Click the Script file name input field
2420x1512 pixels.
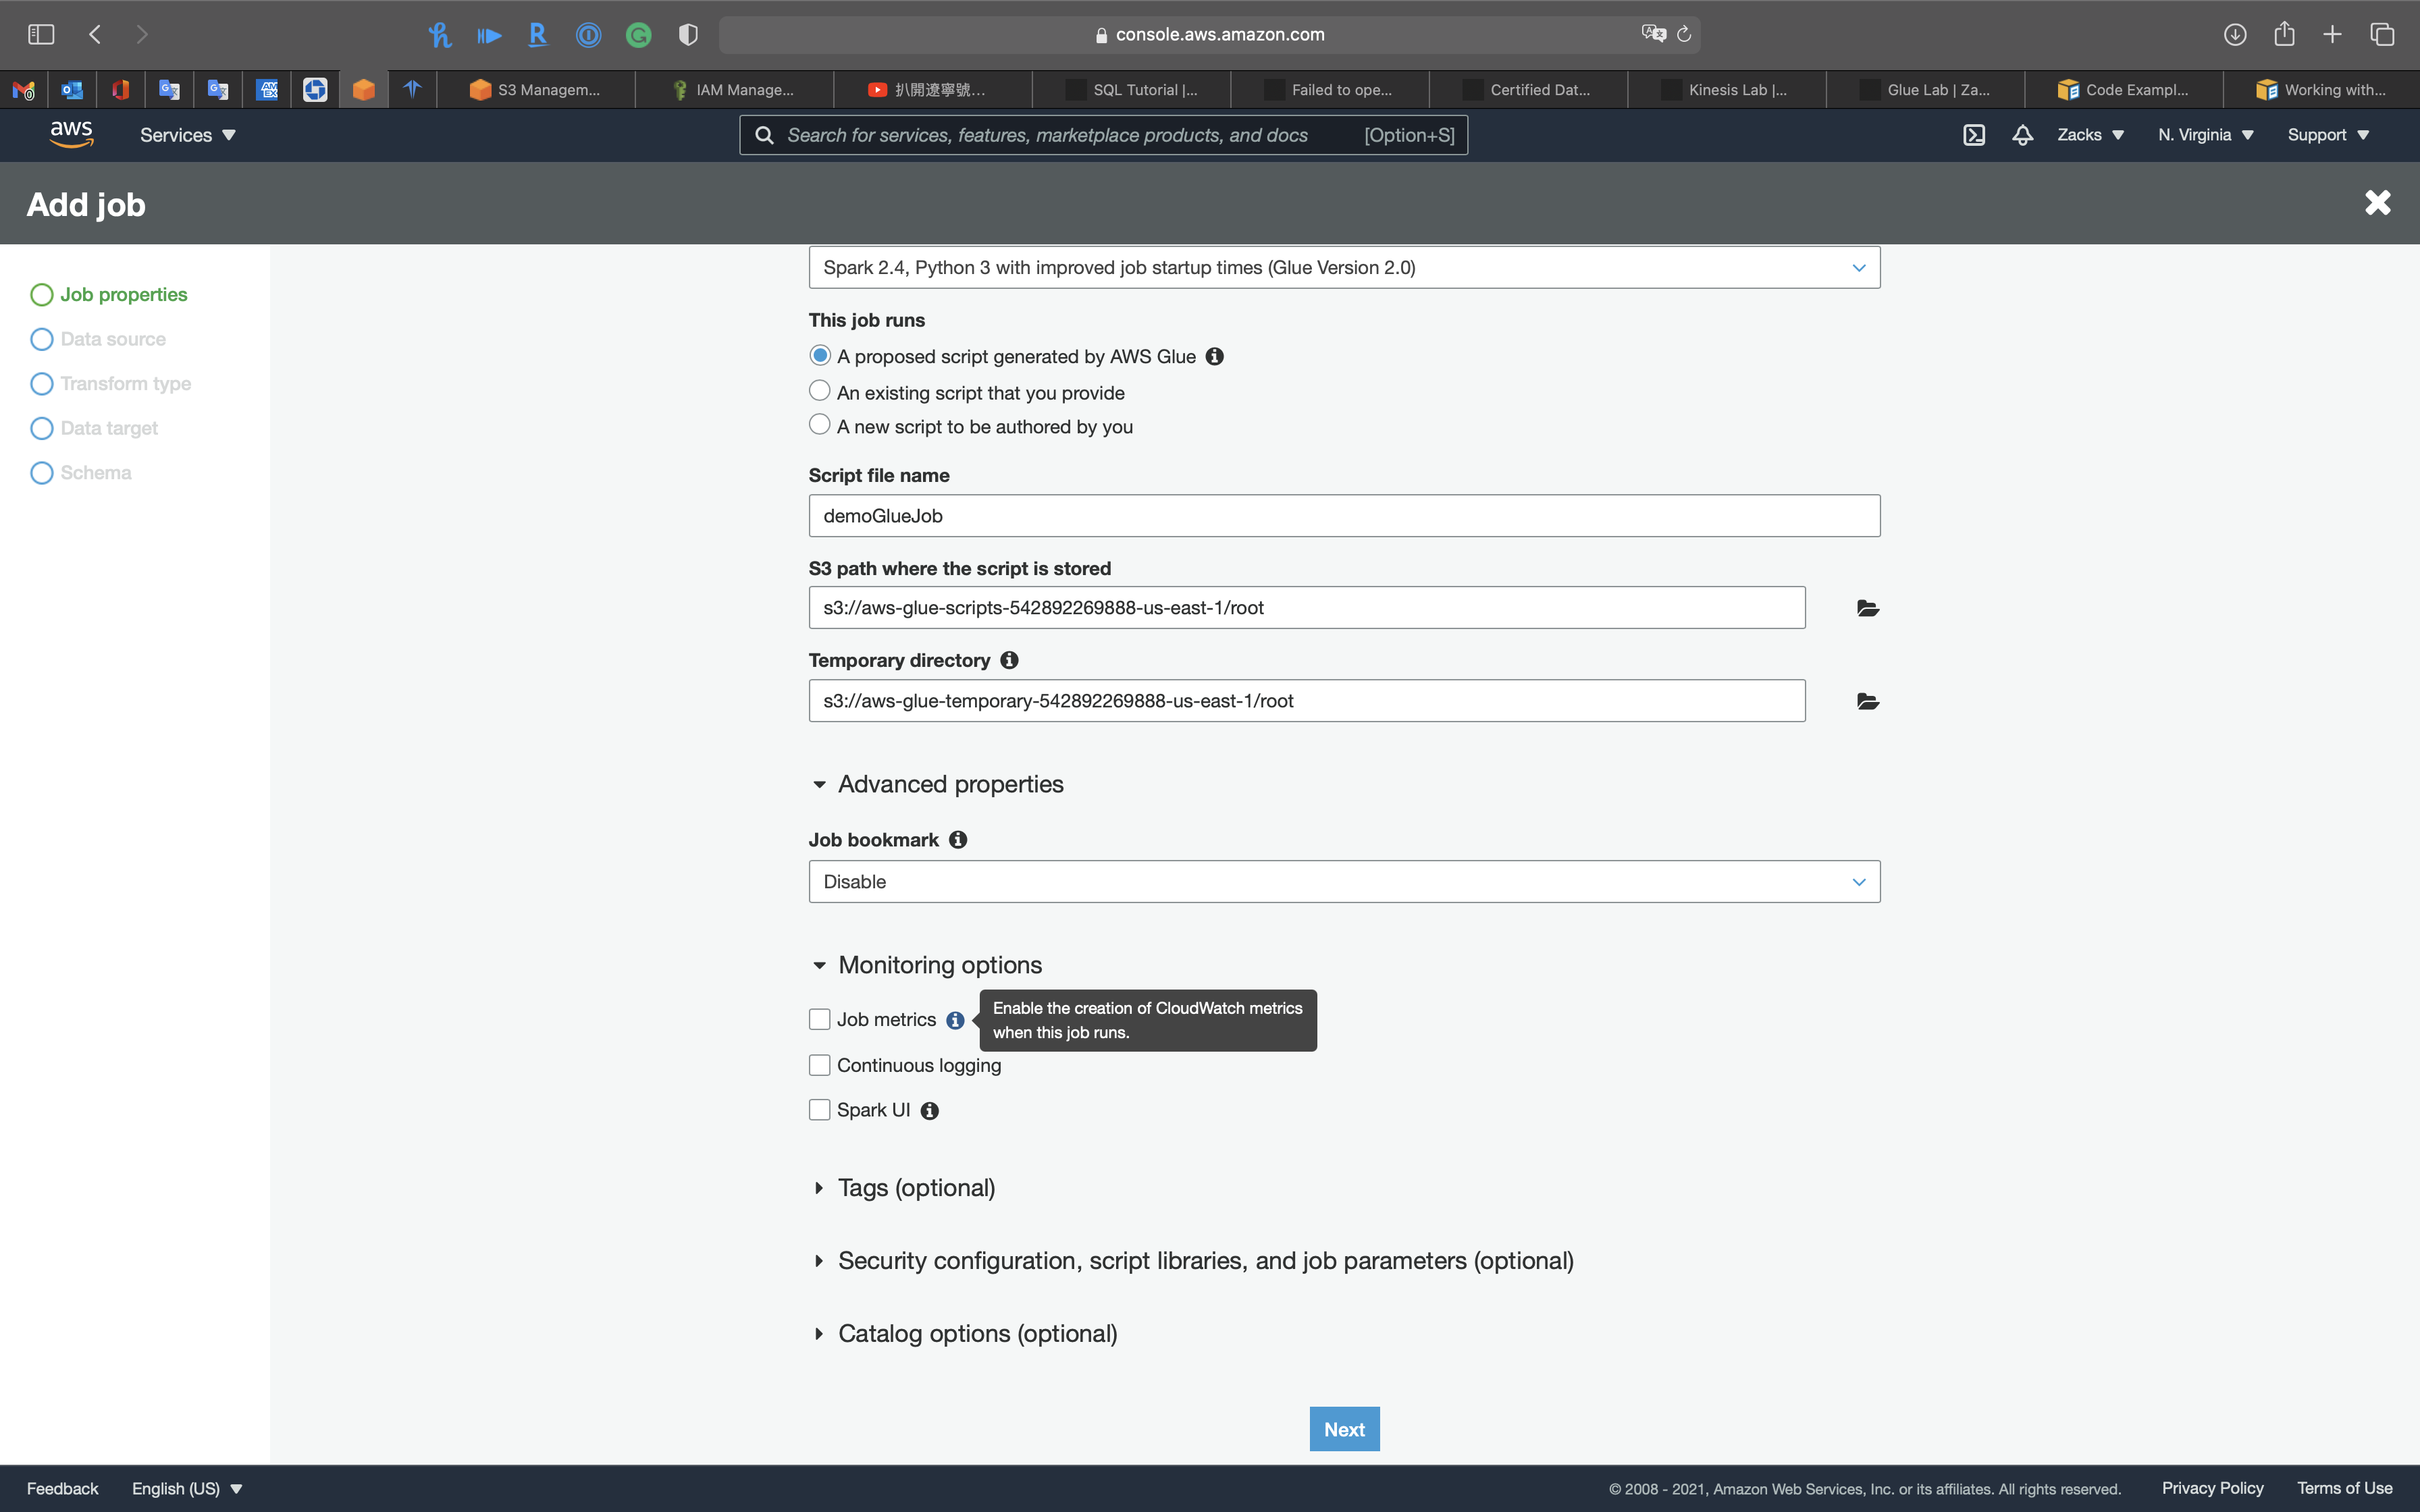(1343, 516)
